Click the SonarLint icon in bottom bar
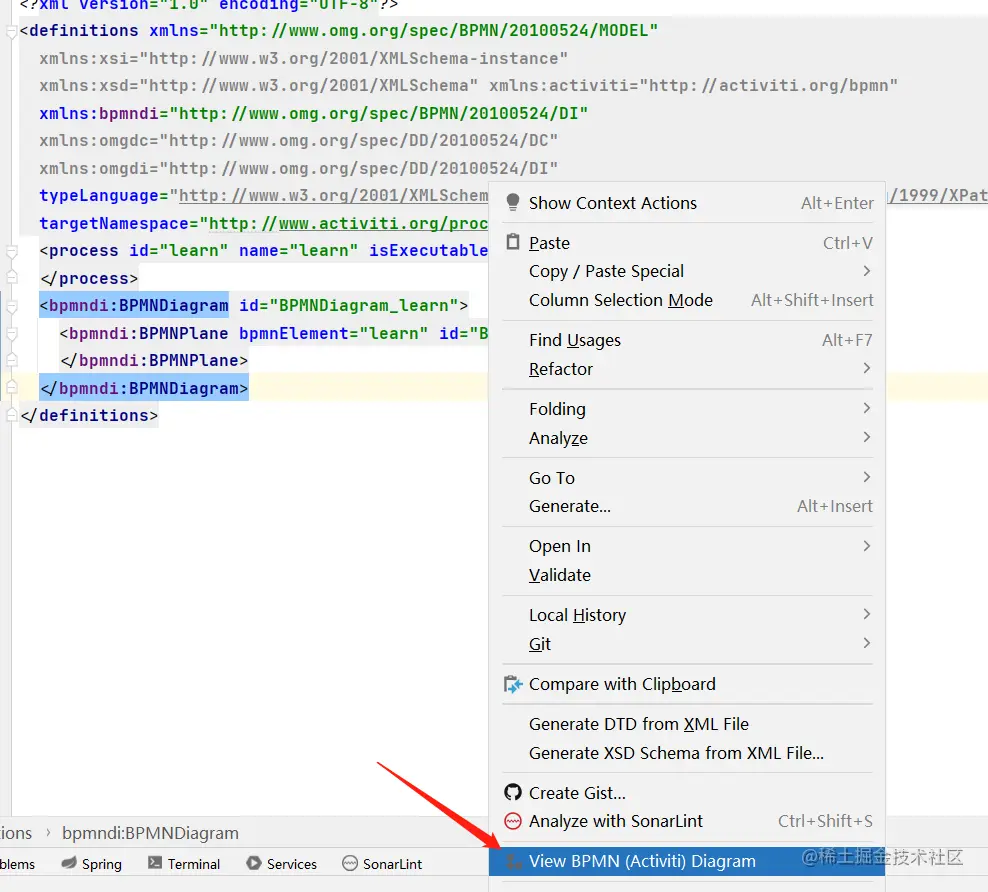The height and width of the screenshot is (892, 988). 350,863
